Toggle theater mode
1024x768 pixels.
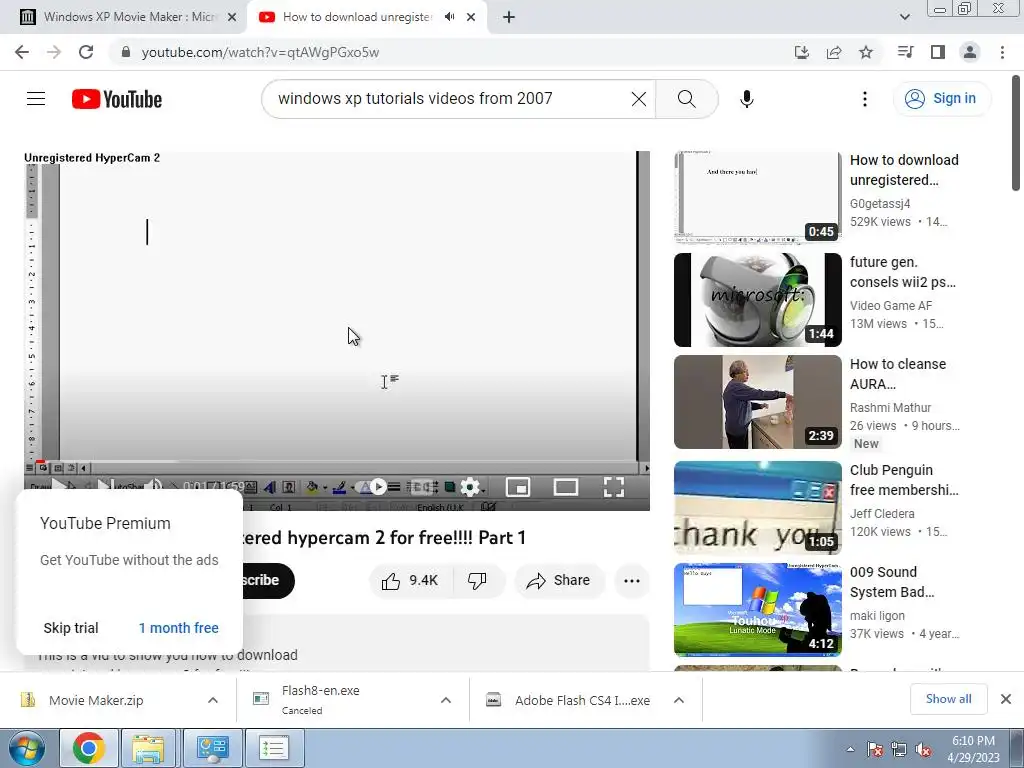click(566, 487)
